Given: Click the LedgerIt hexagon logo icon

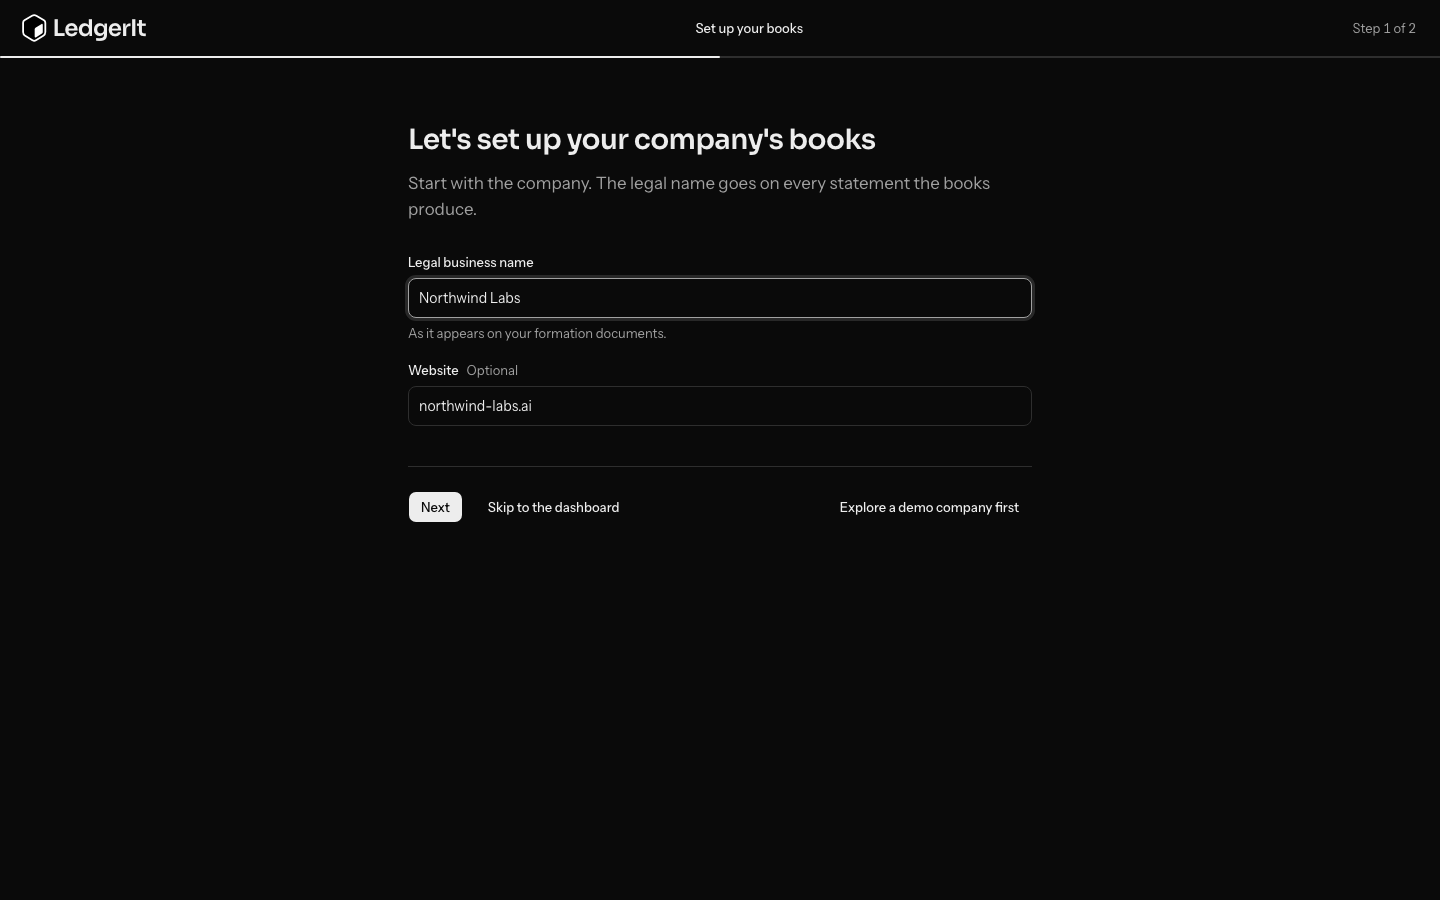Looking at the screenshot, I should 34,28.
